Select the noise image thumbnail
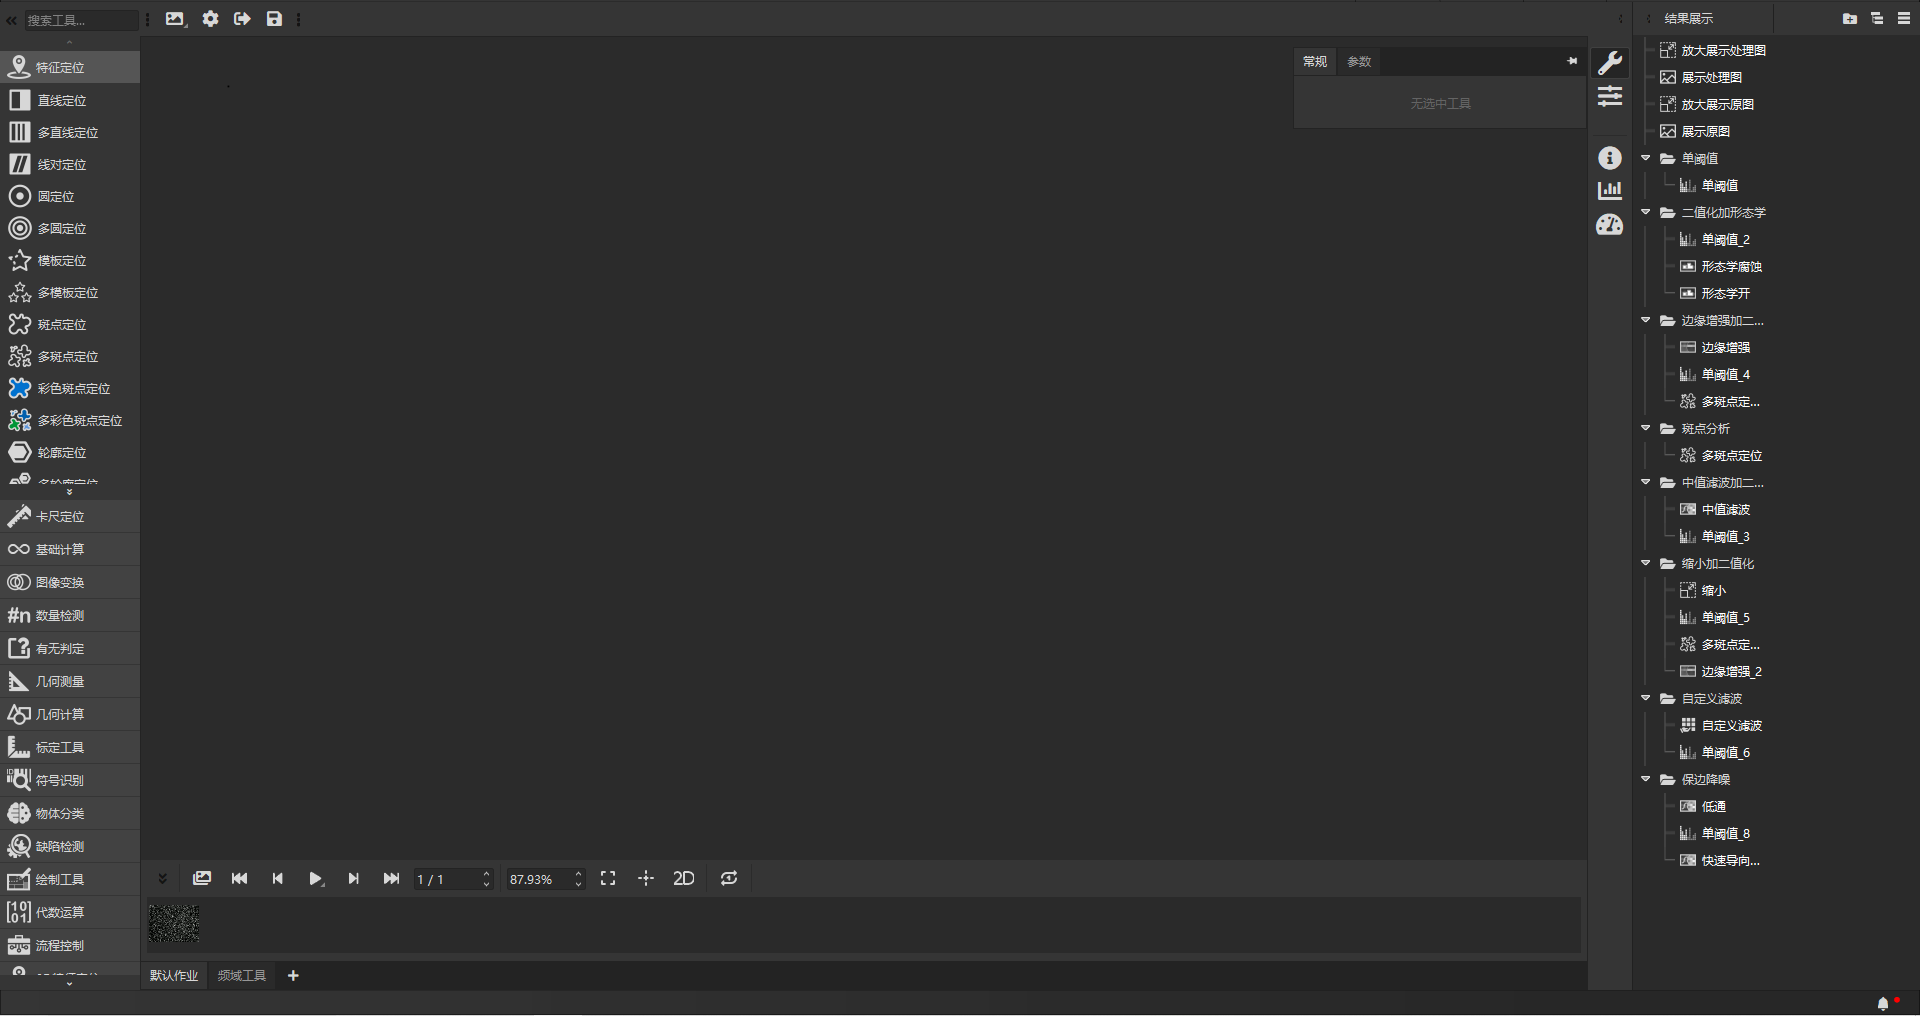 pyautogui.click(x=174, y=924)
